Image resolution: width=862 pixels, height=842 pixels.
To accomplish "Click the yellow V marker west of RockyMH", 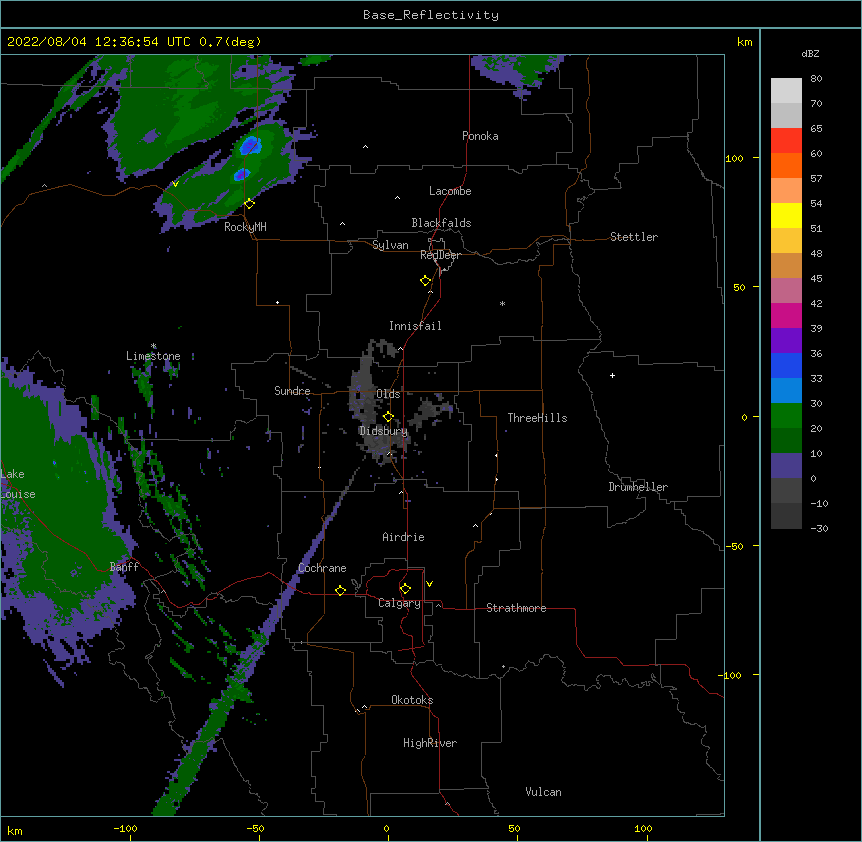I will tap(175, 184).
